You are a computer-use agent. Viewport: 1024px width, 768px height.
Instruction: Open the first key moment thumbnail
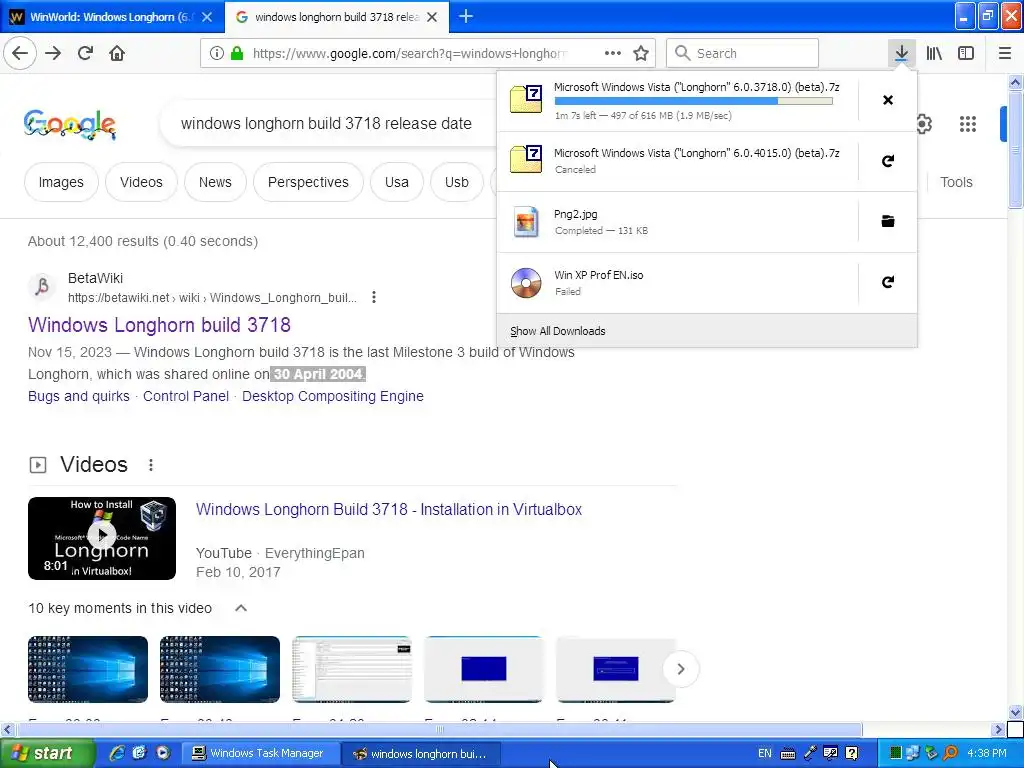pyautogui.click(x=88, y=669)
